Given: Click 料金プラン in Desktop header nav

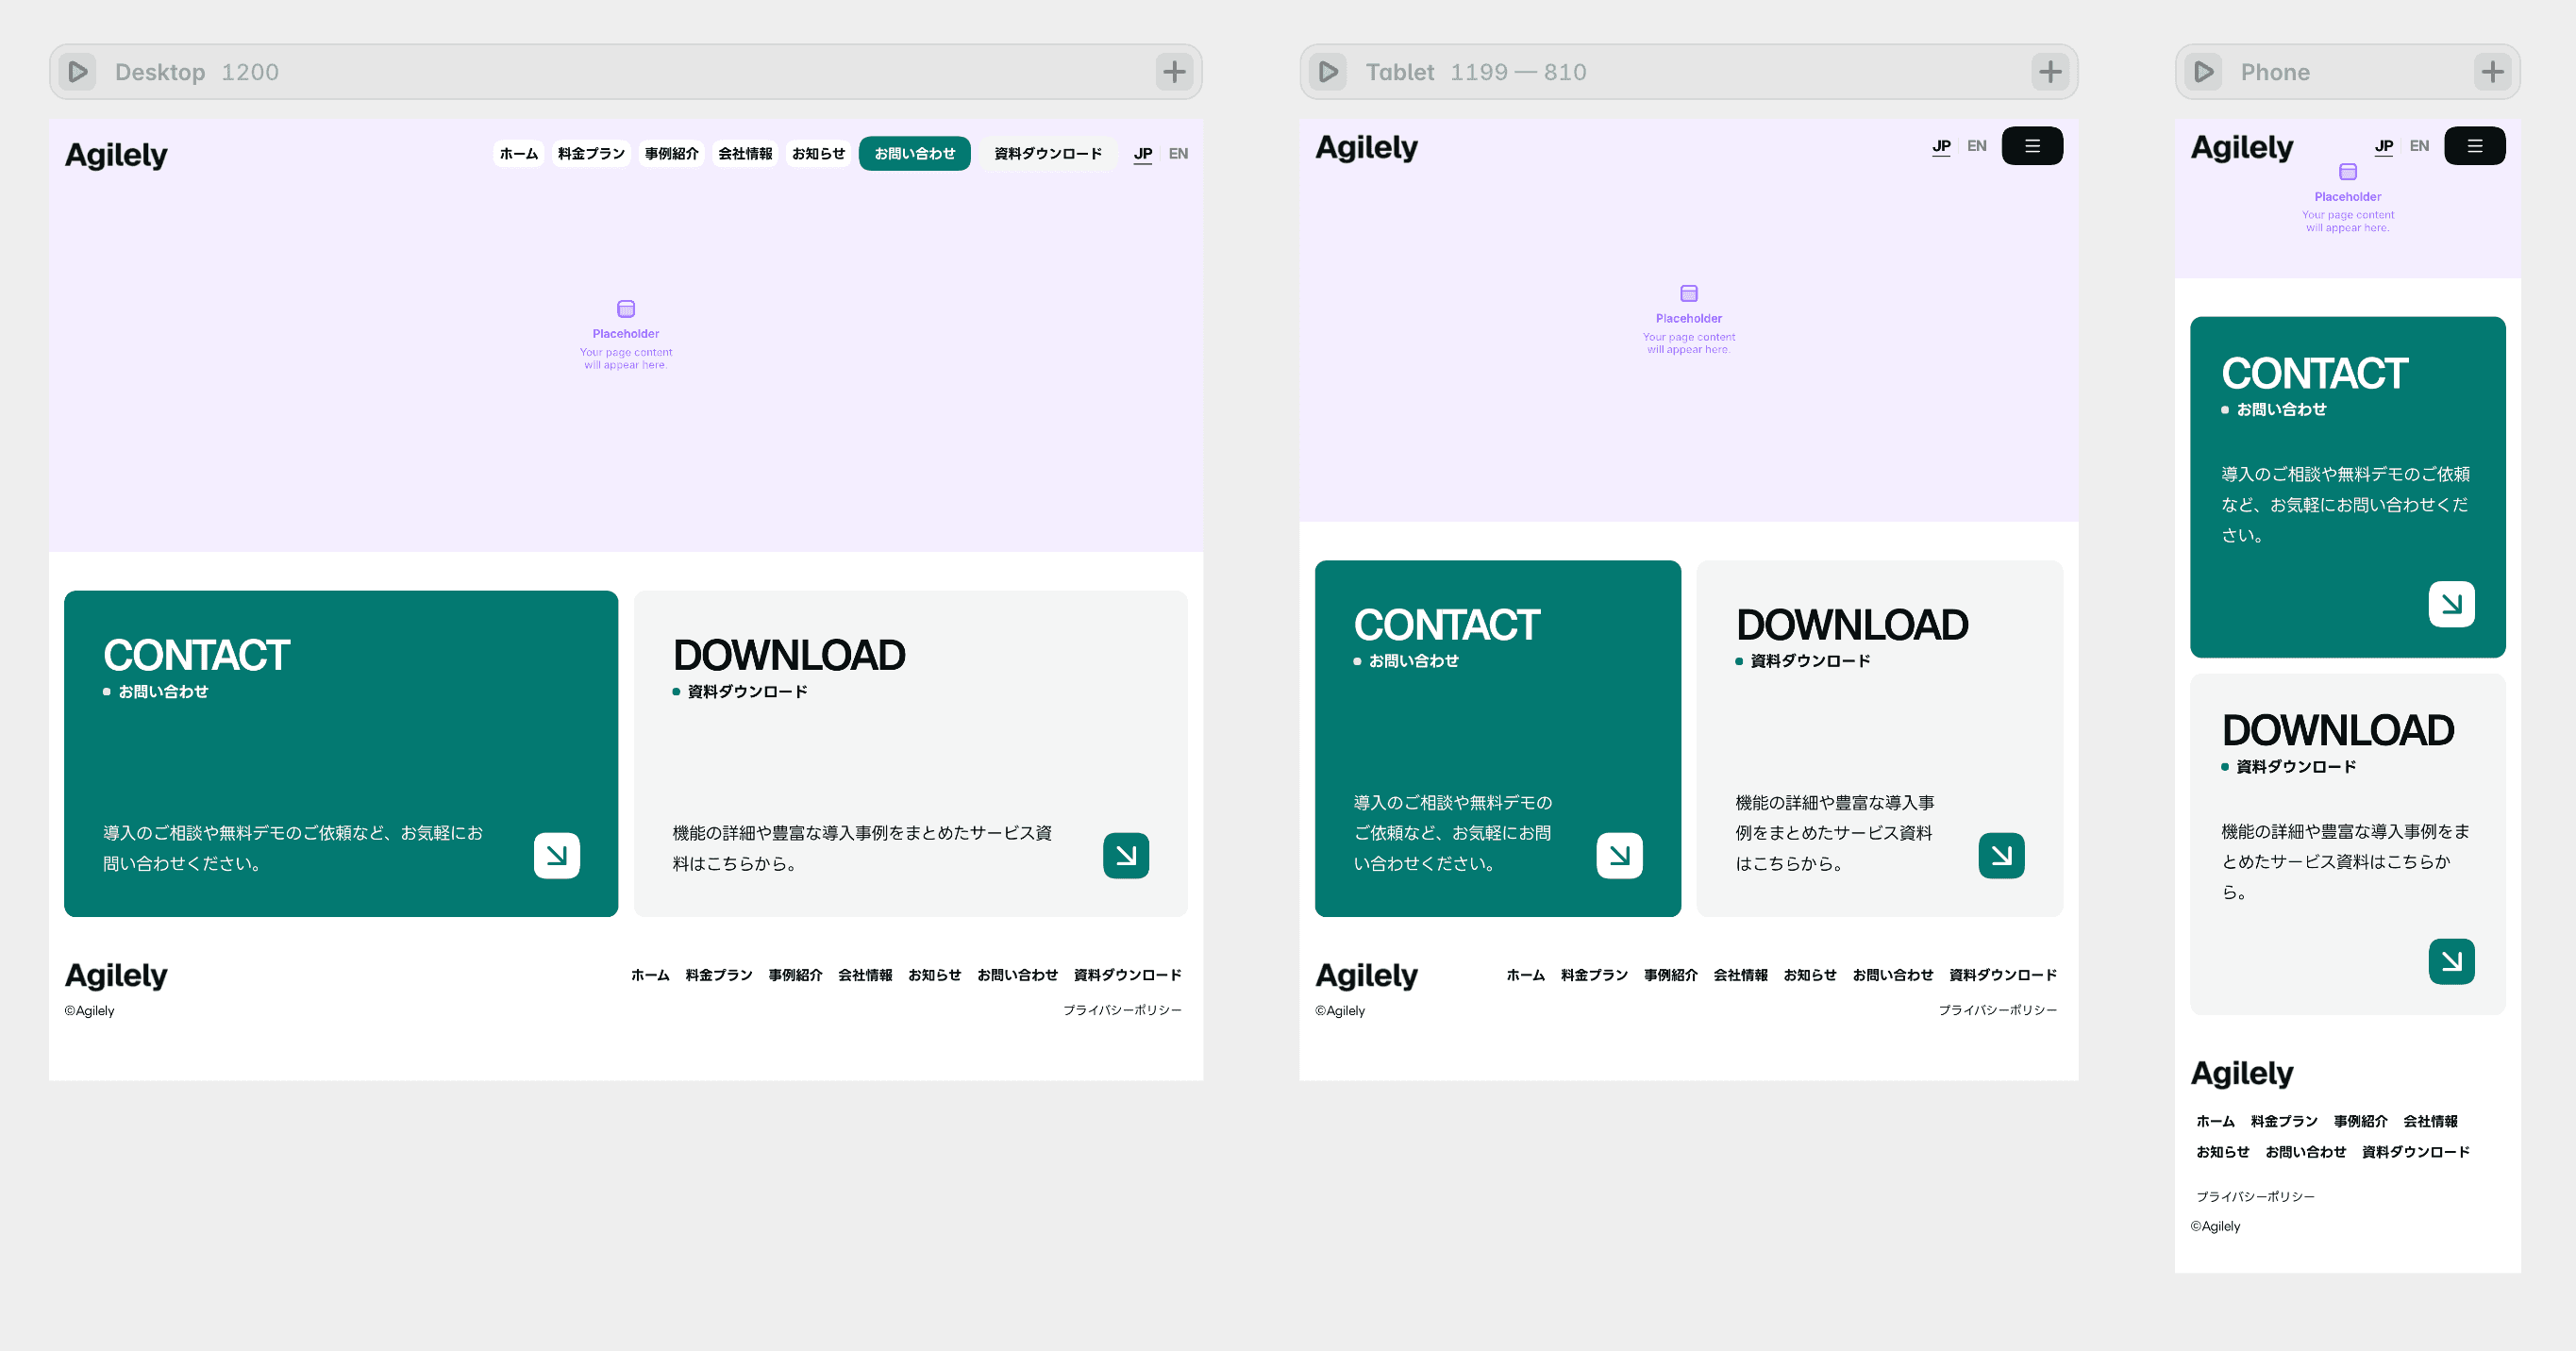Looking at the screenshot, I should 591,154.
